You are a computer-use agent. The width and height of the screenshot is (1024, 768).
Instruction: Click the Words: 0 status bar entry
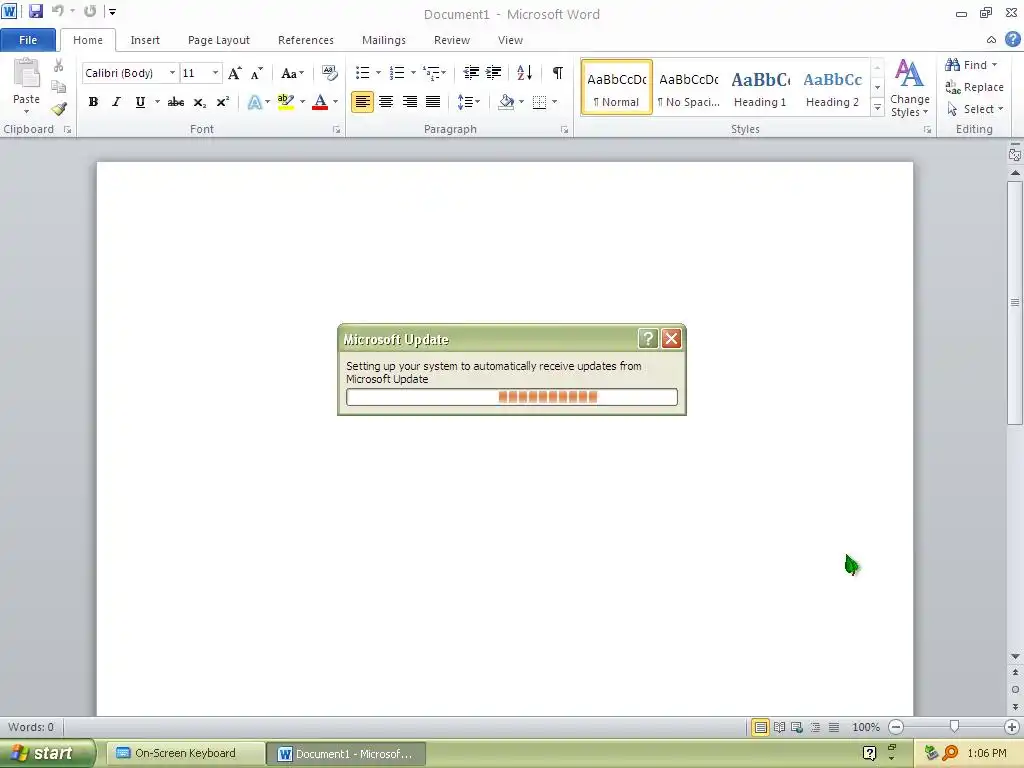(x=31, y=727)
